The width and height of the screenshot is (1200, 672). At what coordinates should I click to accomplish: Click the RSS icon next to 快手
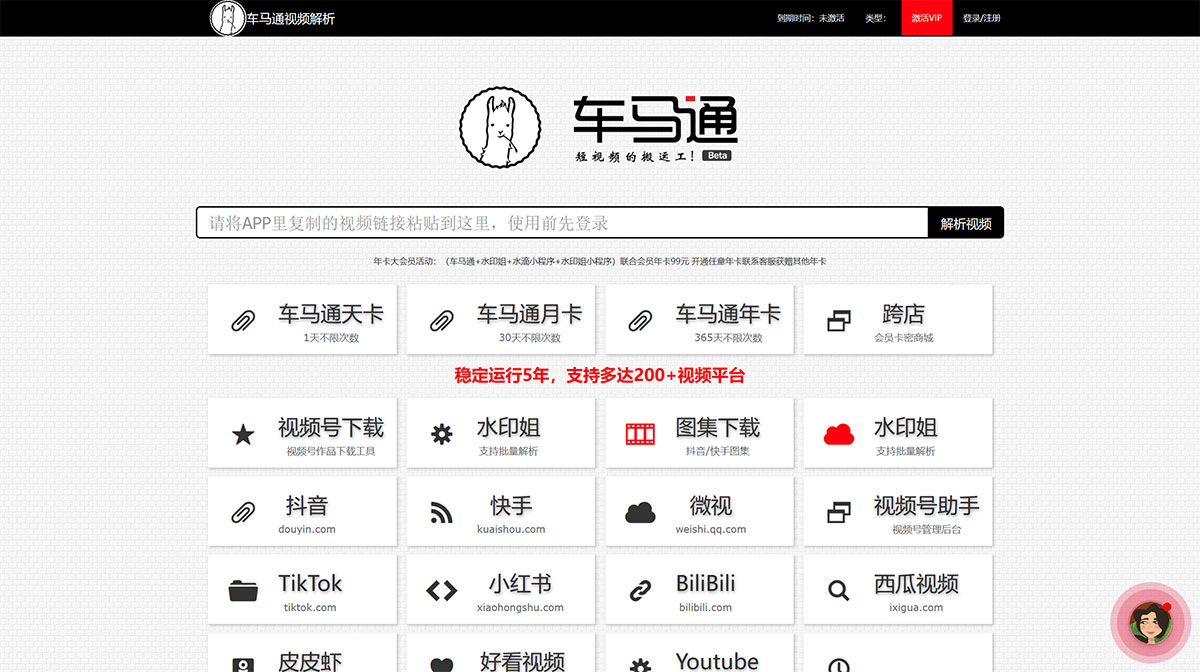440,510
